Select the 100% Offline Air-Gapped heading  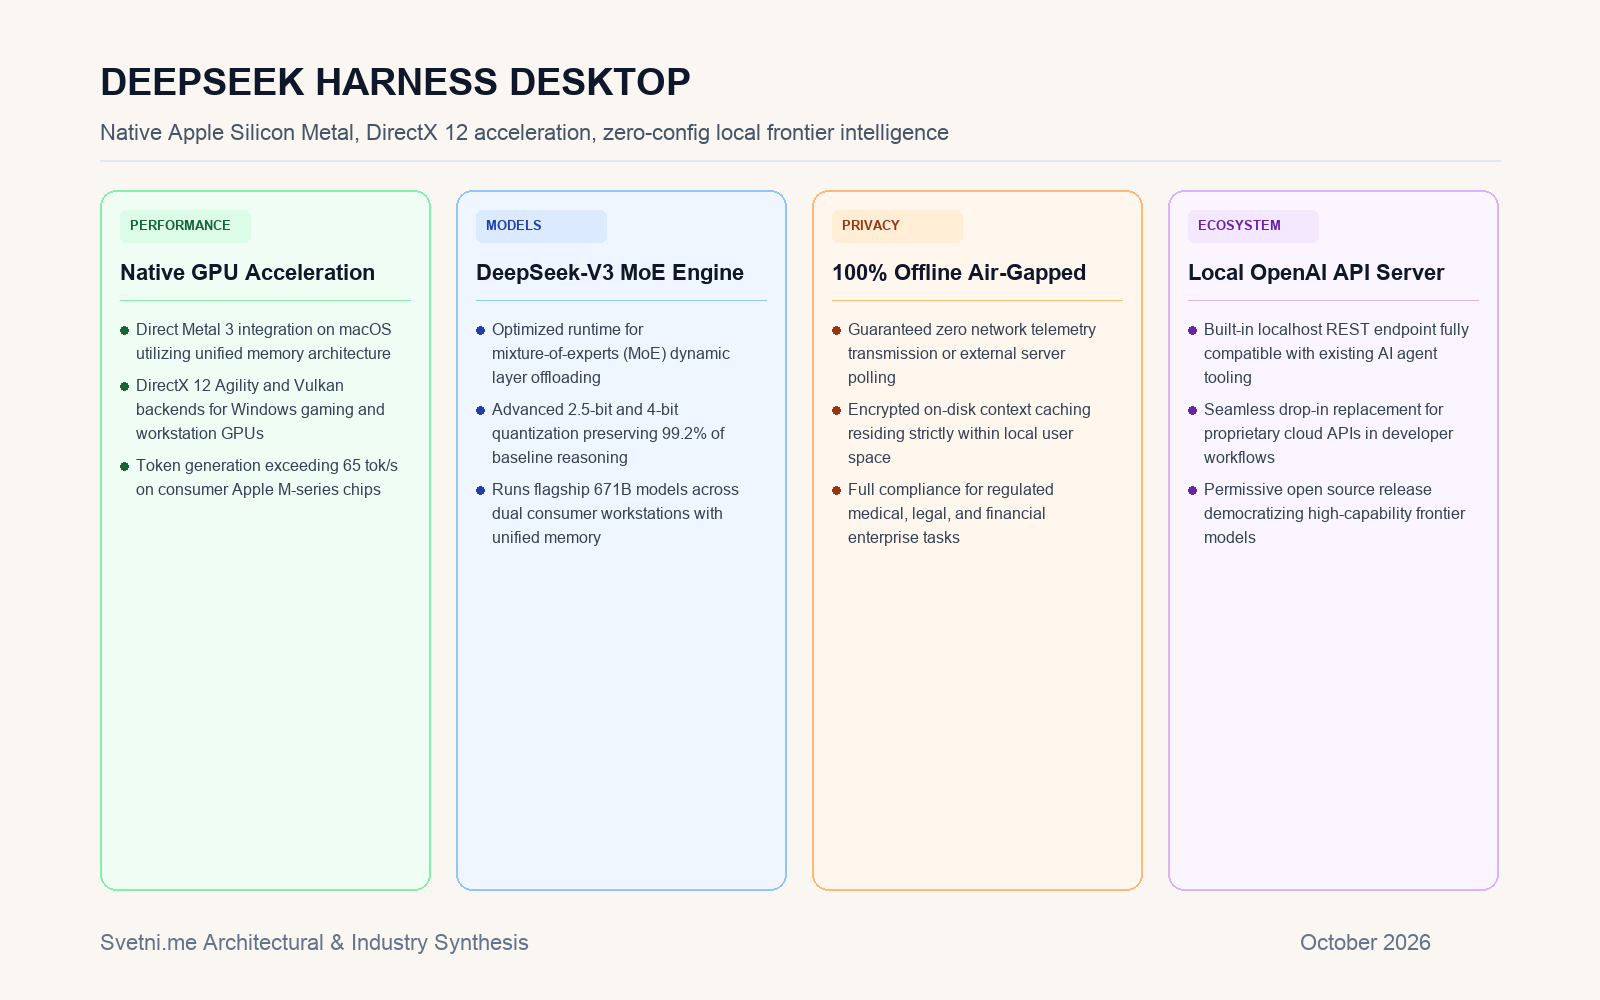pos(959,273)
